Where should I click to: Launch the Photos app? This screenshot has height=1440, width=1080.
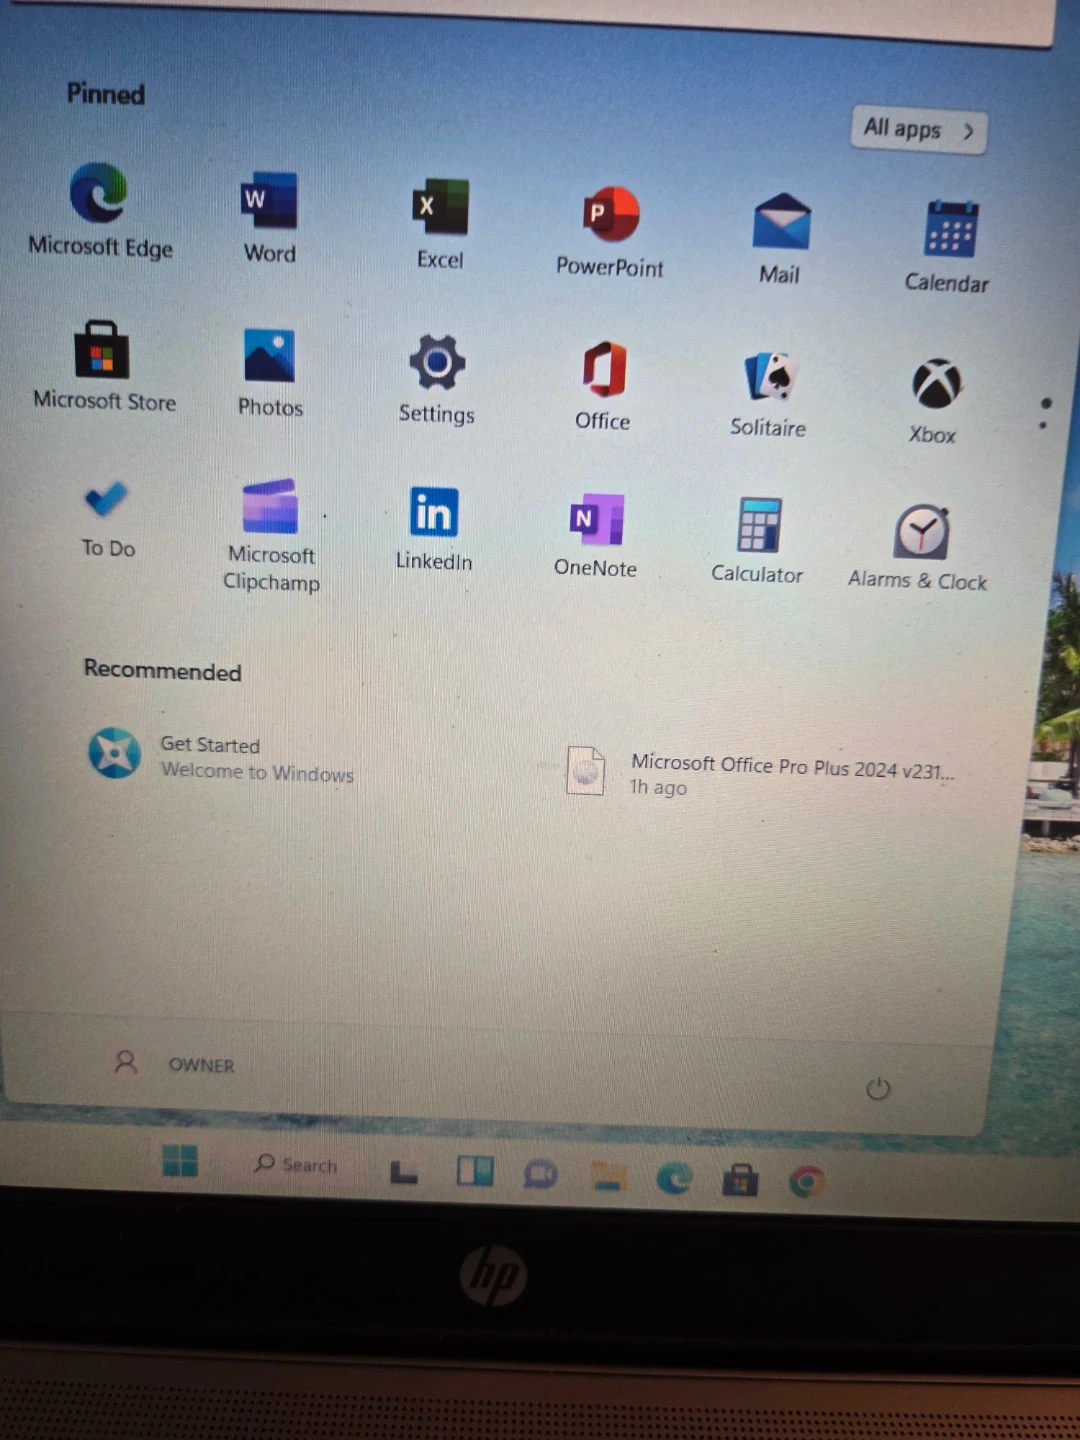(270, 357)
